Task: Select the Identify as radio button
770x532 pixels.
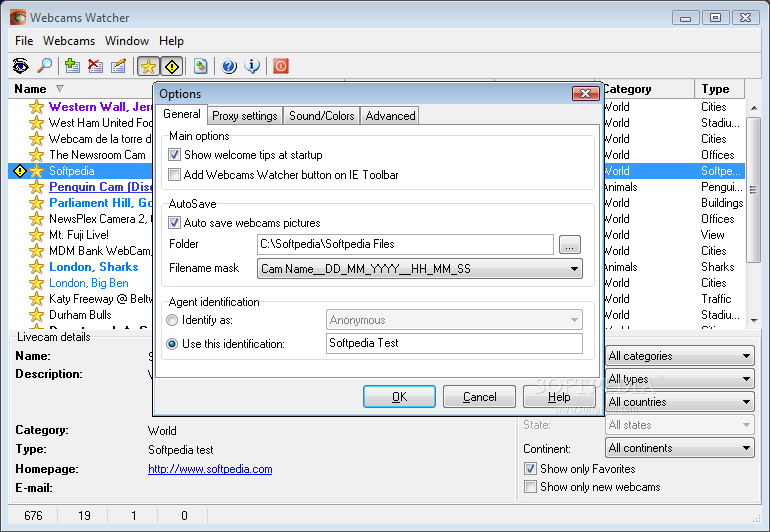Action: (x=172, y=320)
